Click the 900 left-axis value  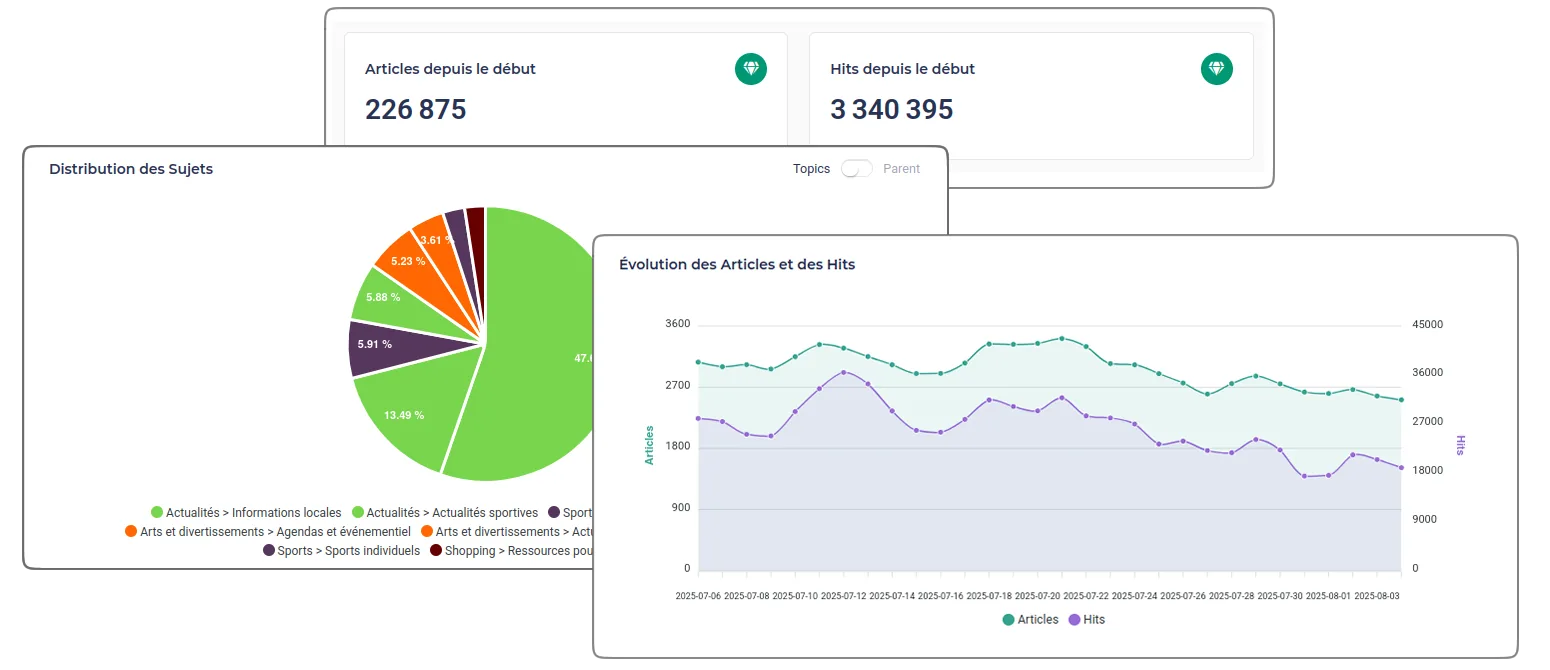[x=681, y=507]
